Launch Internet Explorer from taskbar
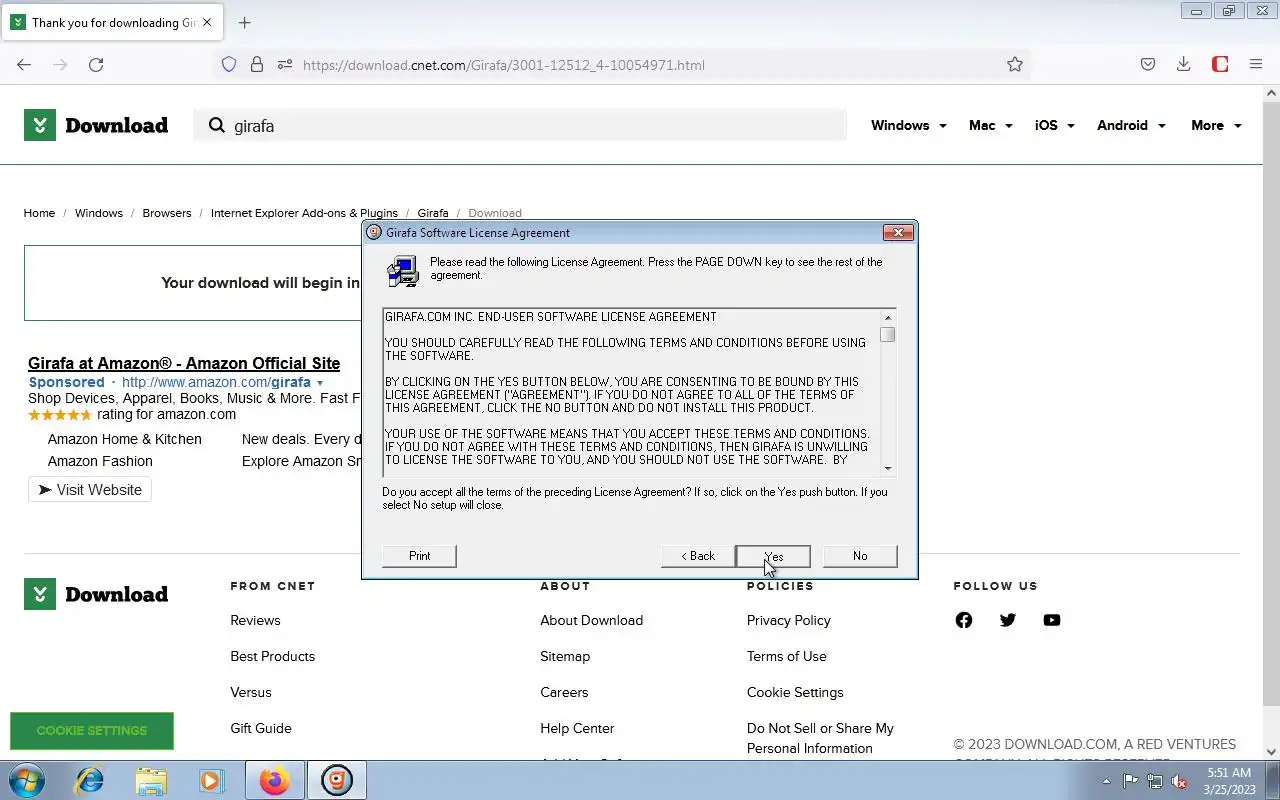 [90, 780]
